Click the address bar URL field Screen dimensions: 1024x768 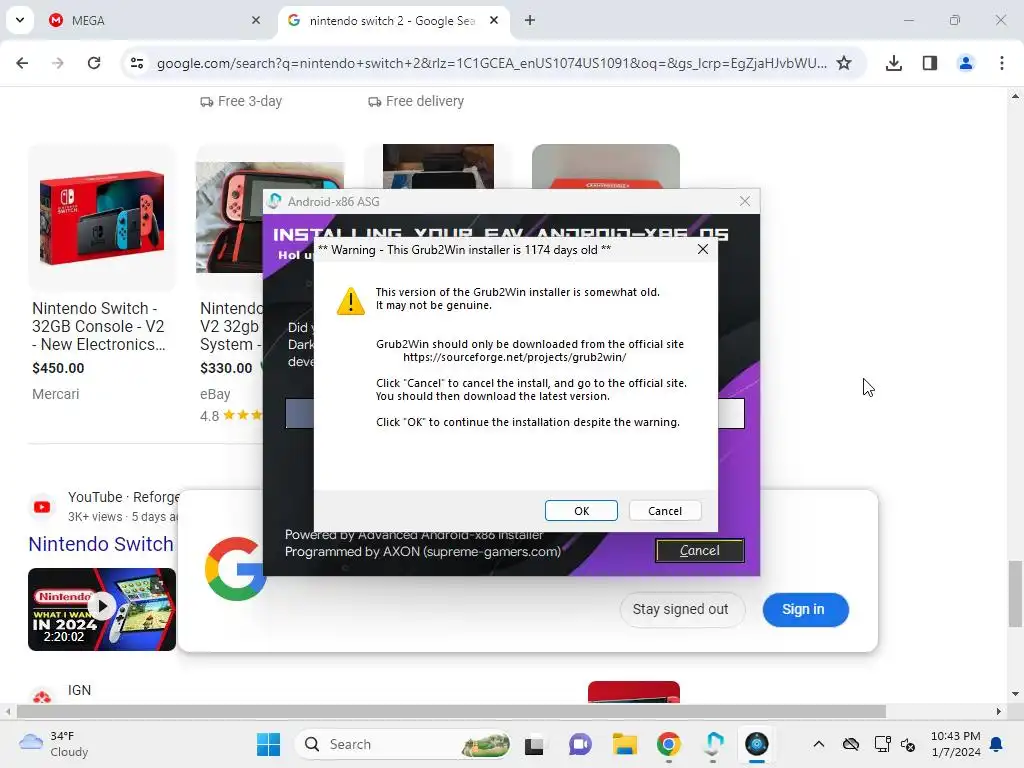492,63
